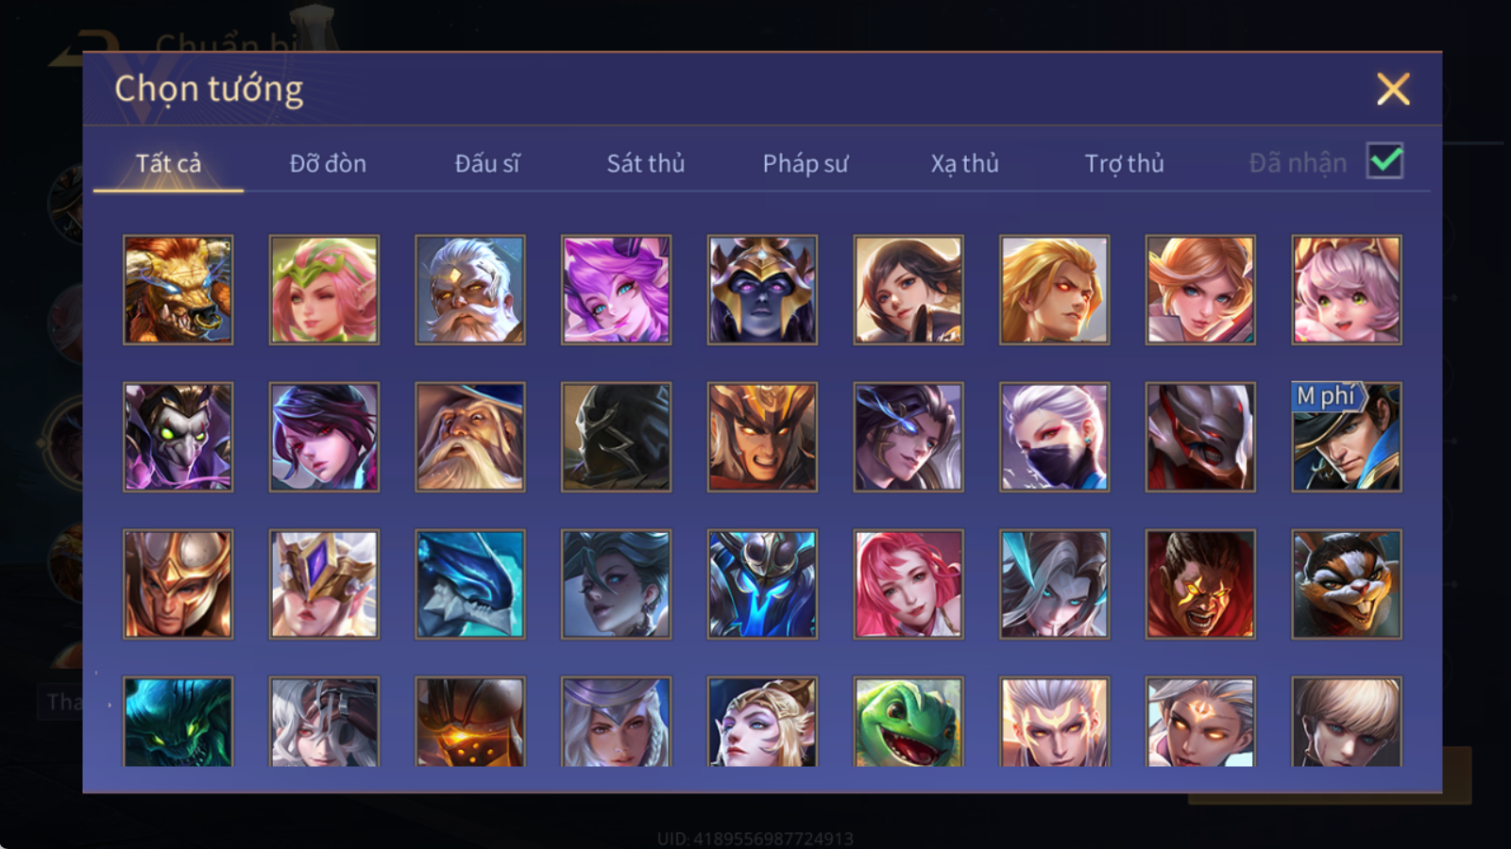Choose the green chameleon hero portrait
This screenshot has height=849, width=1511.
(x=908, y=722)
